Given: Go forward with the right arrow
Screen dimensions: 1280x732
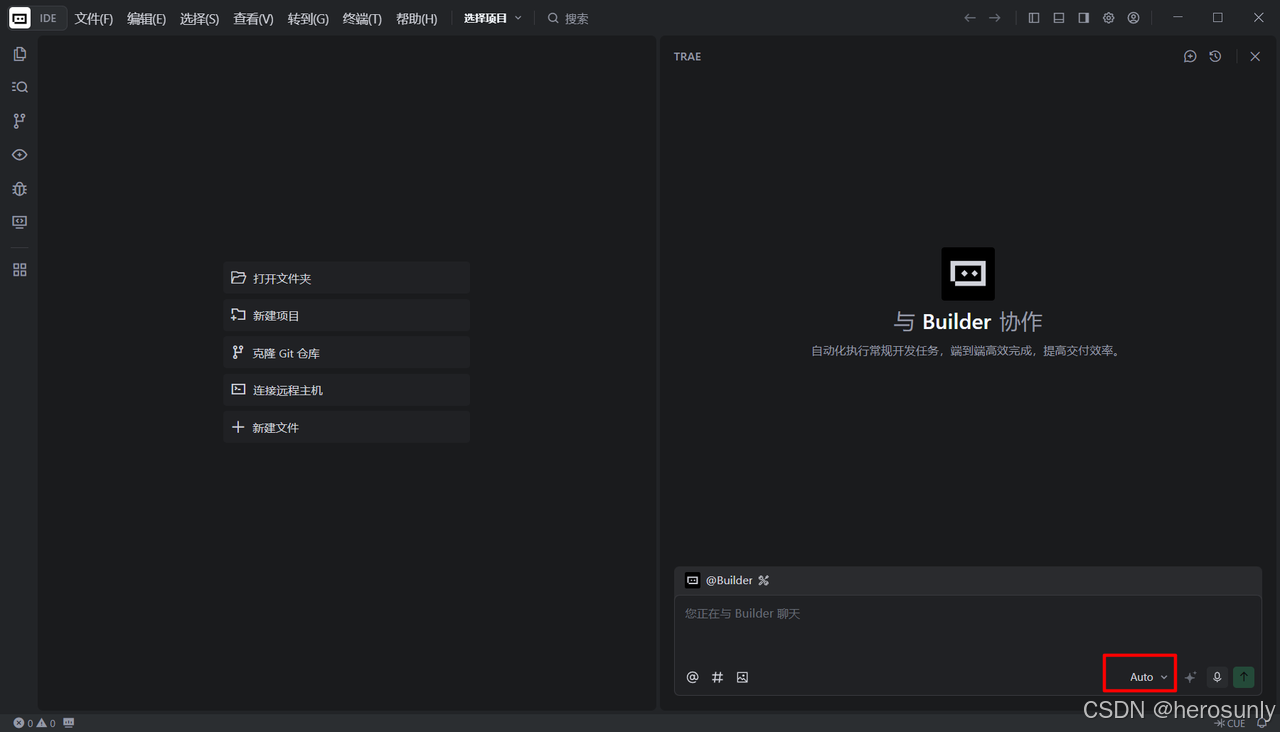Looking at the screenshot, I should [x=994, y=18].
